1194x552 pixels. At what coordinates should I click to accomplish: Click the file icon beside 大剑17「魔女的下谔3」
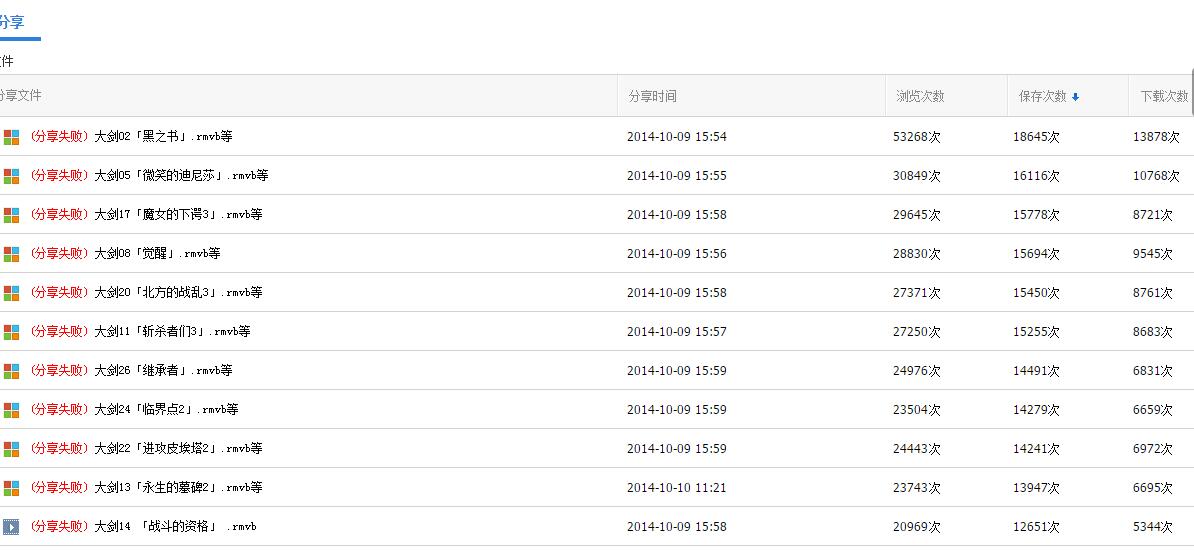pyautogui.click(x=11, y=215)
